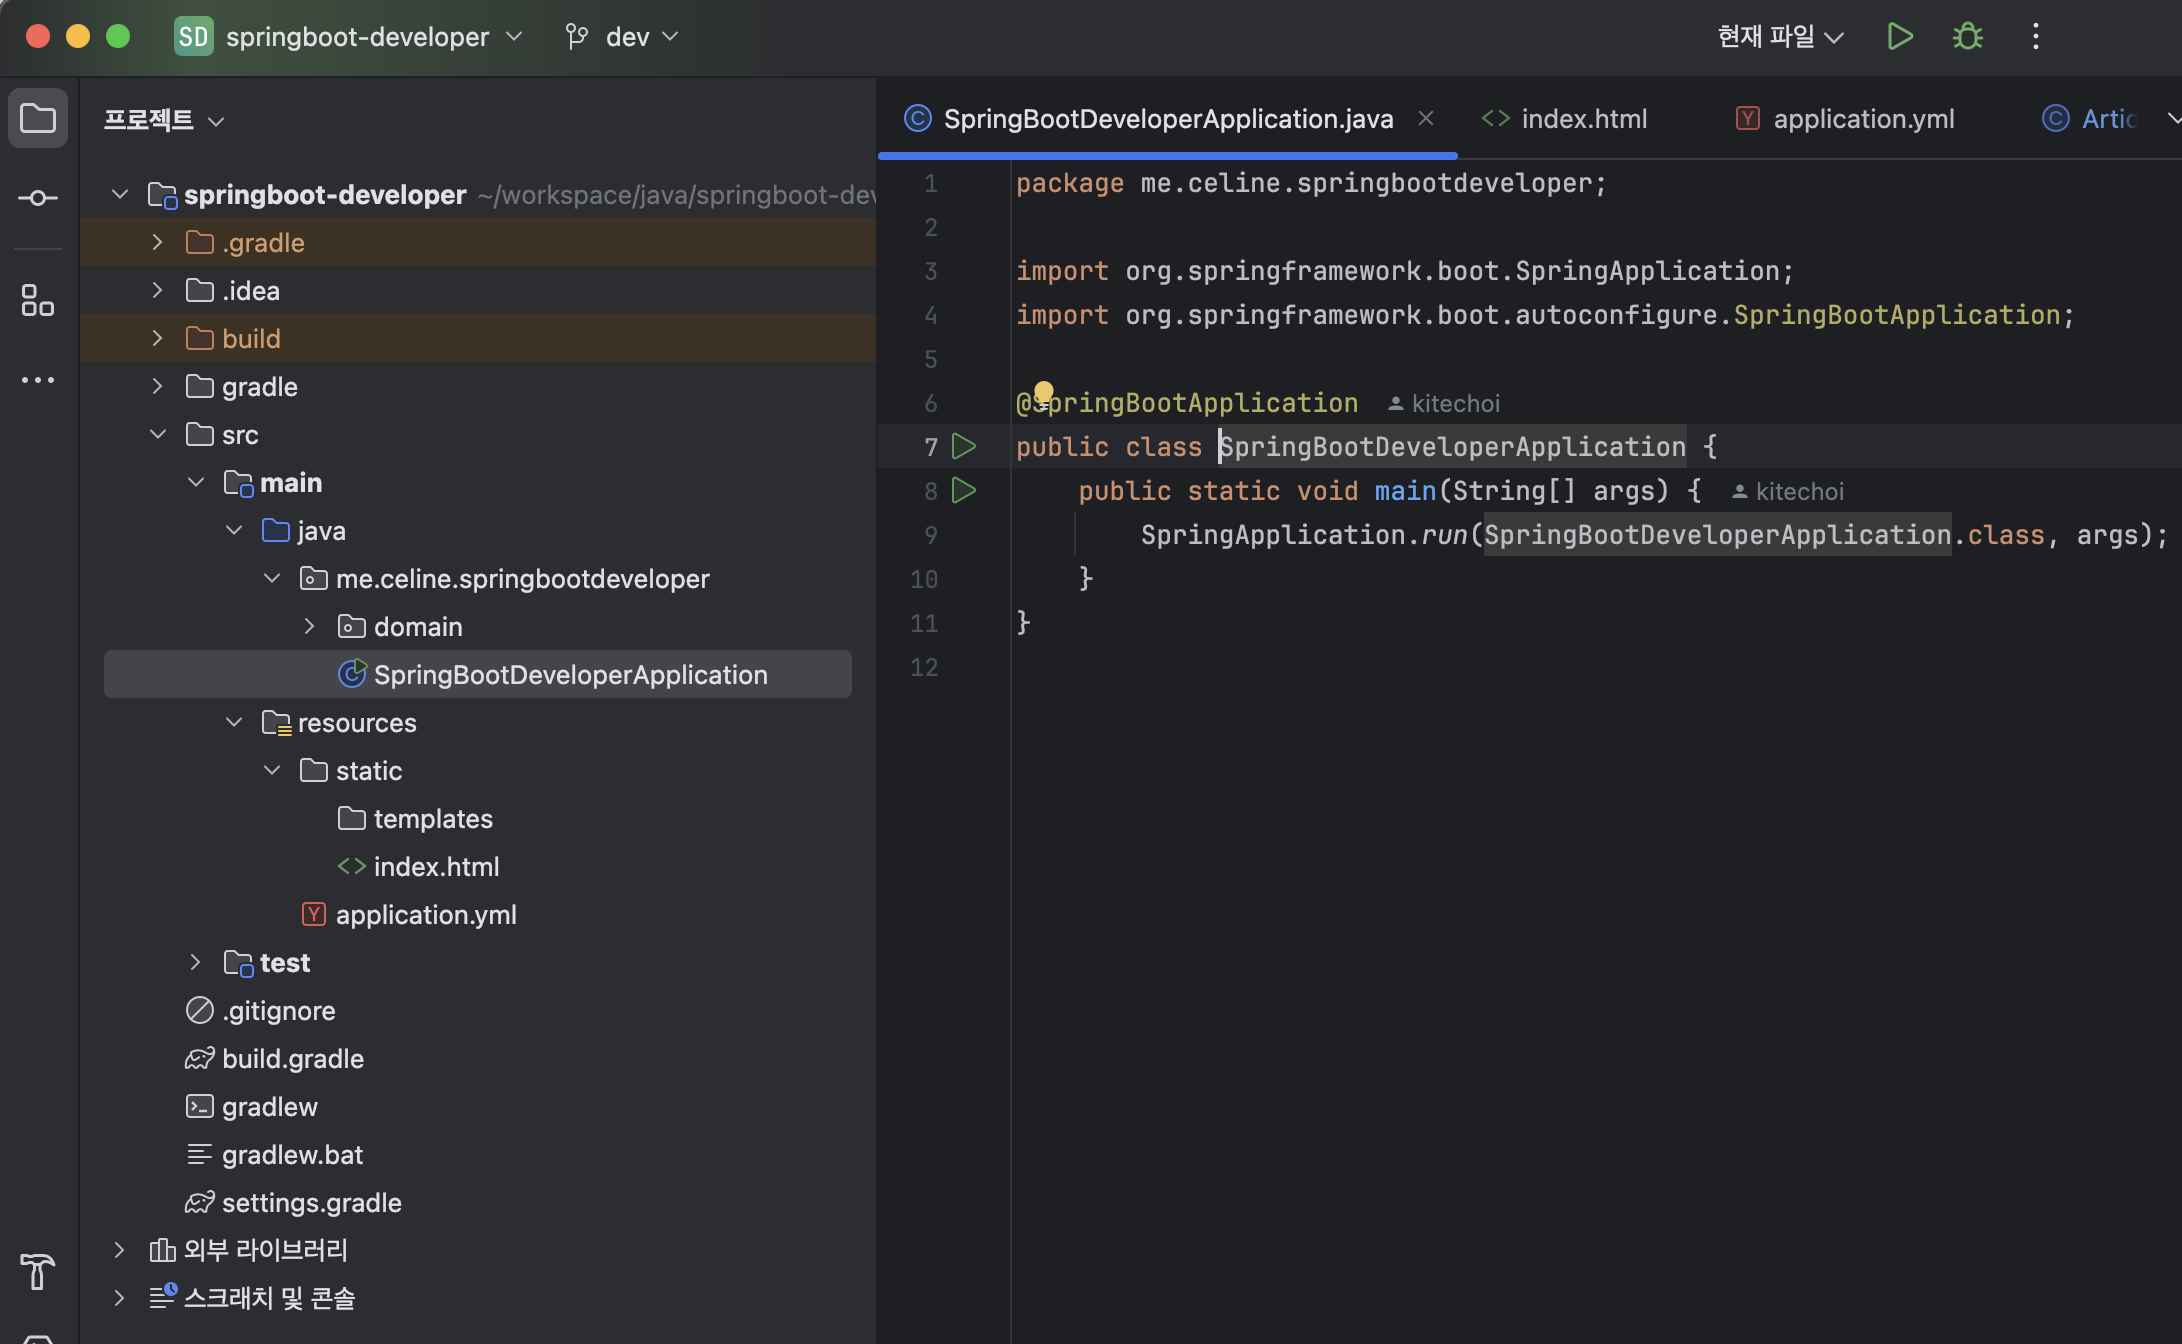Open the Build tool window icon
This screenshot has height=1344, width=2182.
37,1272
